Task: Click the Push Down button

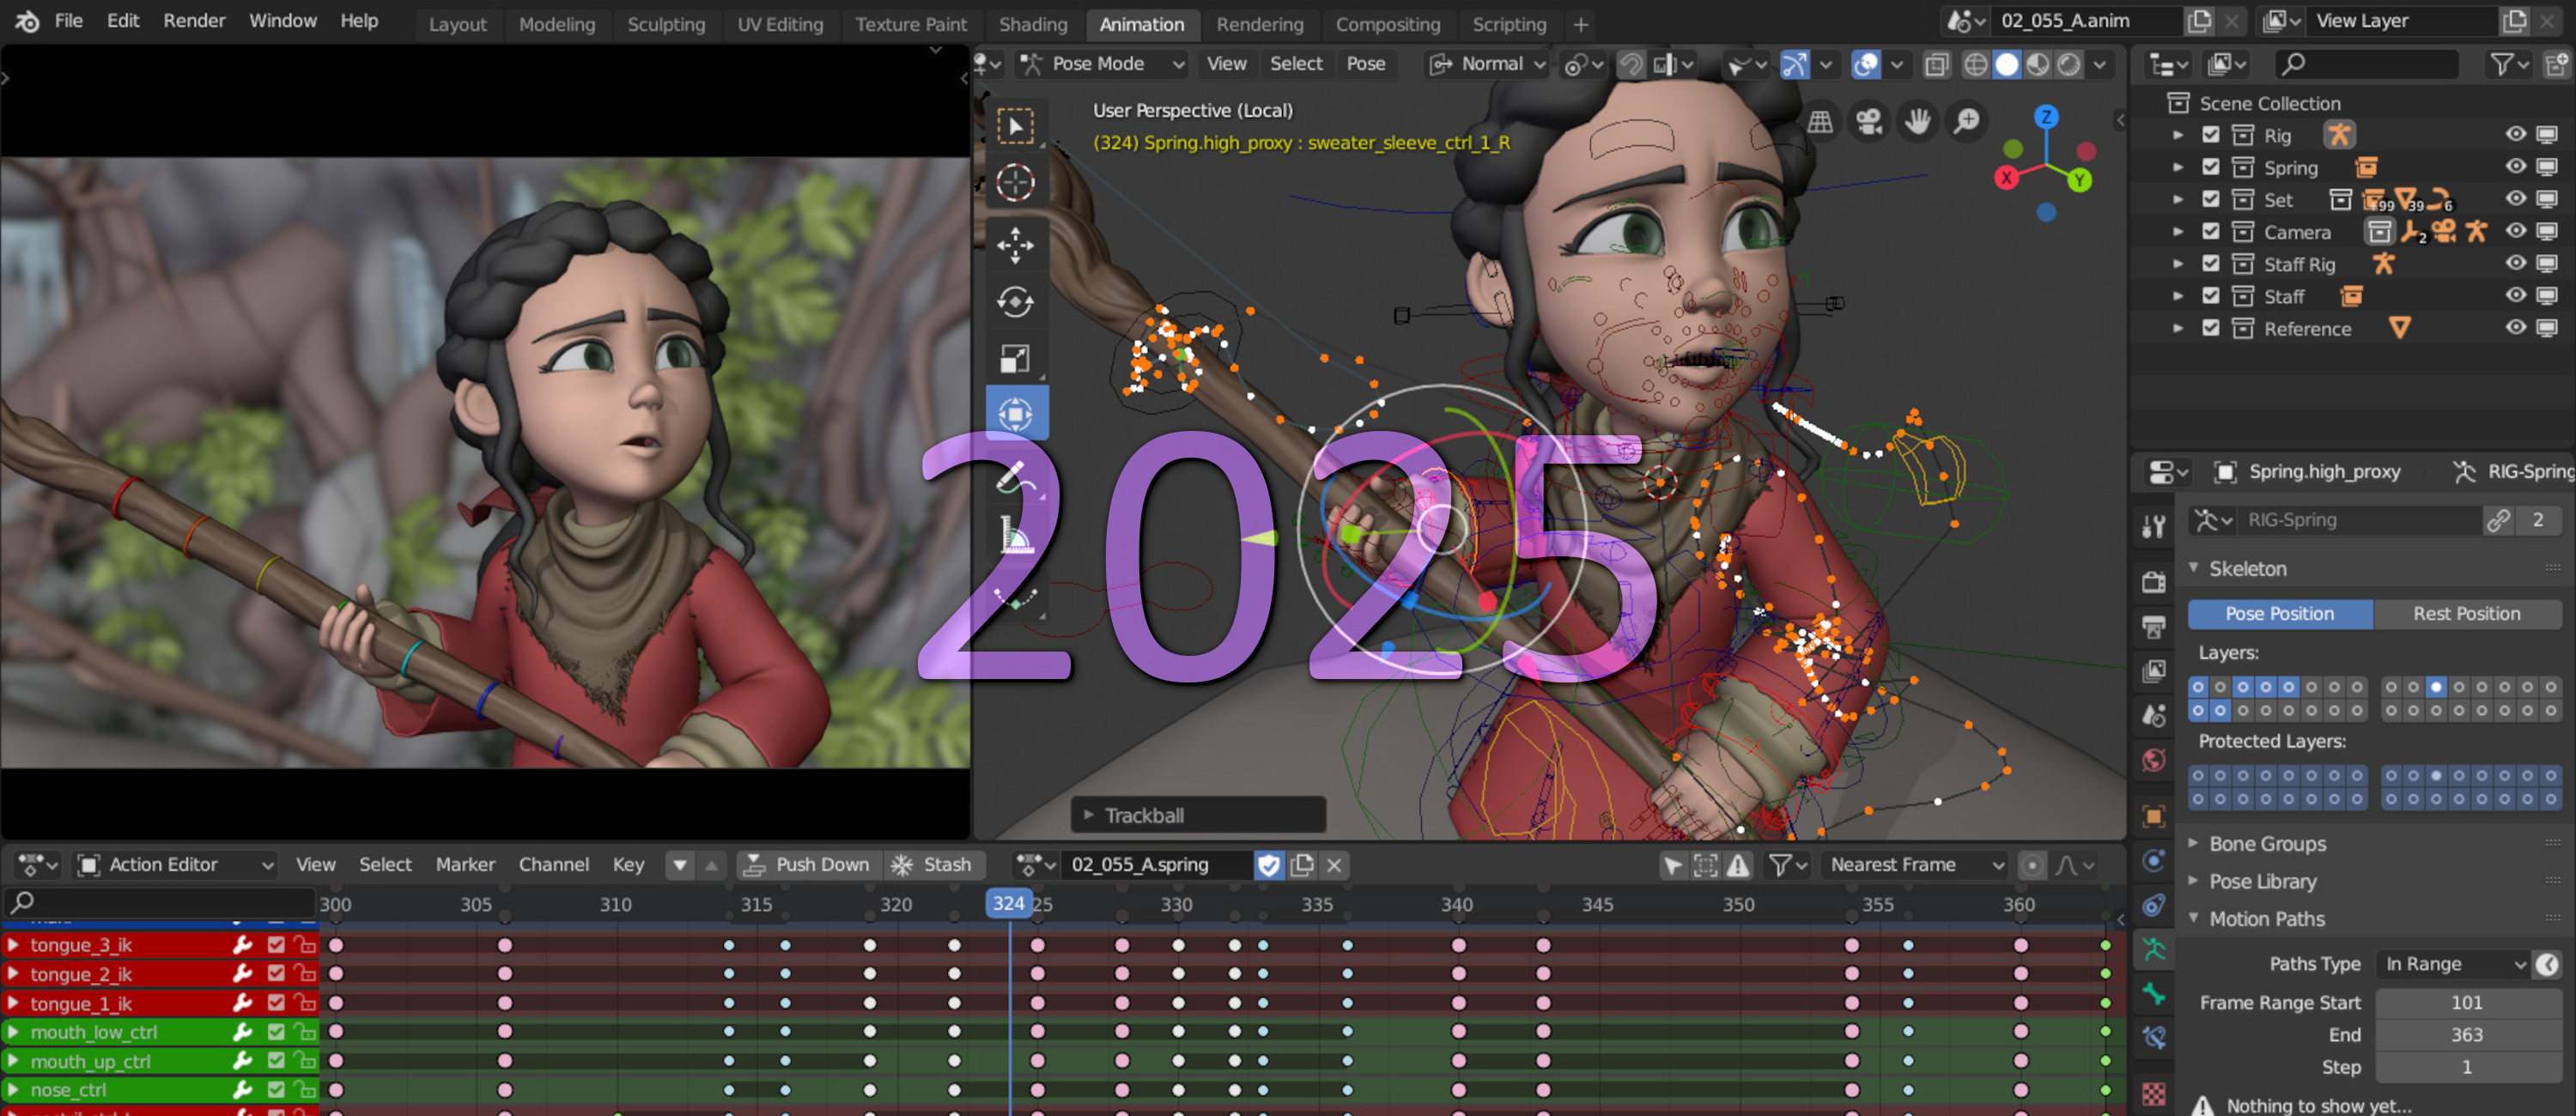Action: (x=809, y=865)
